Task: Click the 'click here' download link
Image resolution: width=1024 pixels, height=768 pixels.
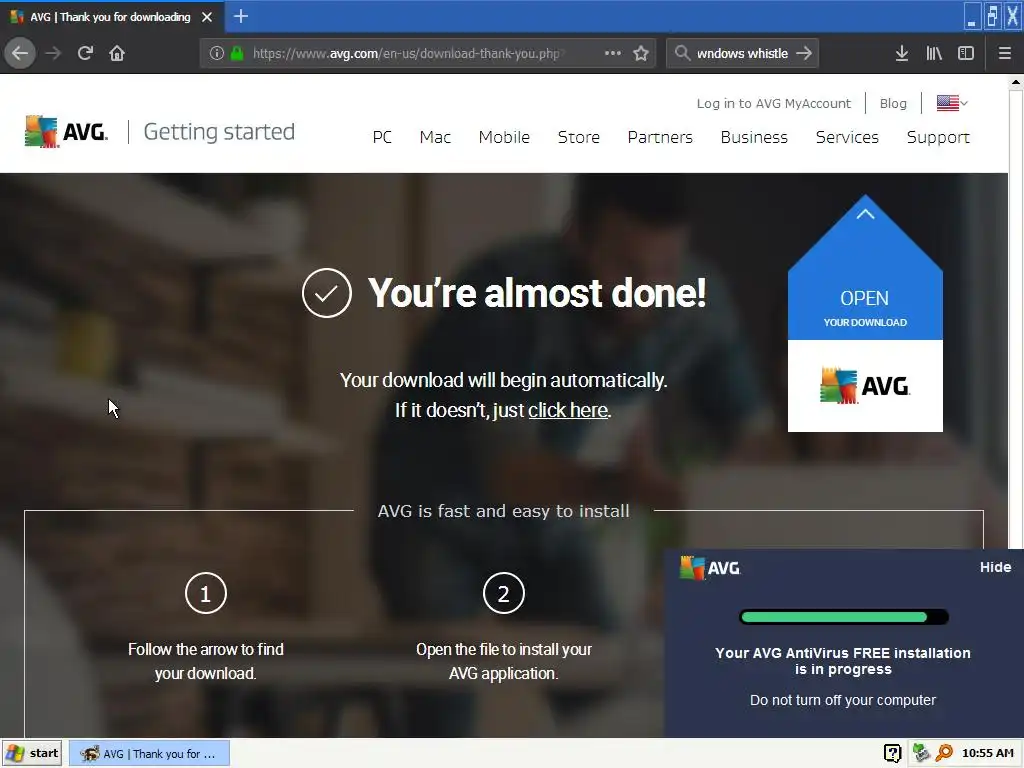Action: [x=568, y=410]
